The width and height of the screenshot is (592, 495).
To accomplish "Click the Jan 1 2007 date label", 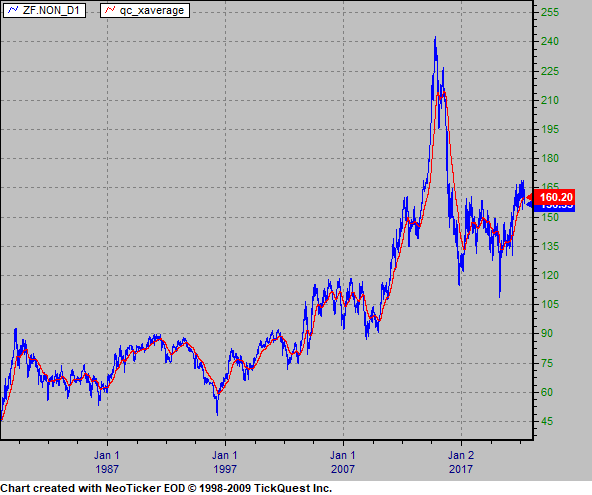I will pos(343,462).
